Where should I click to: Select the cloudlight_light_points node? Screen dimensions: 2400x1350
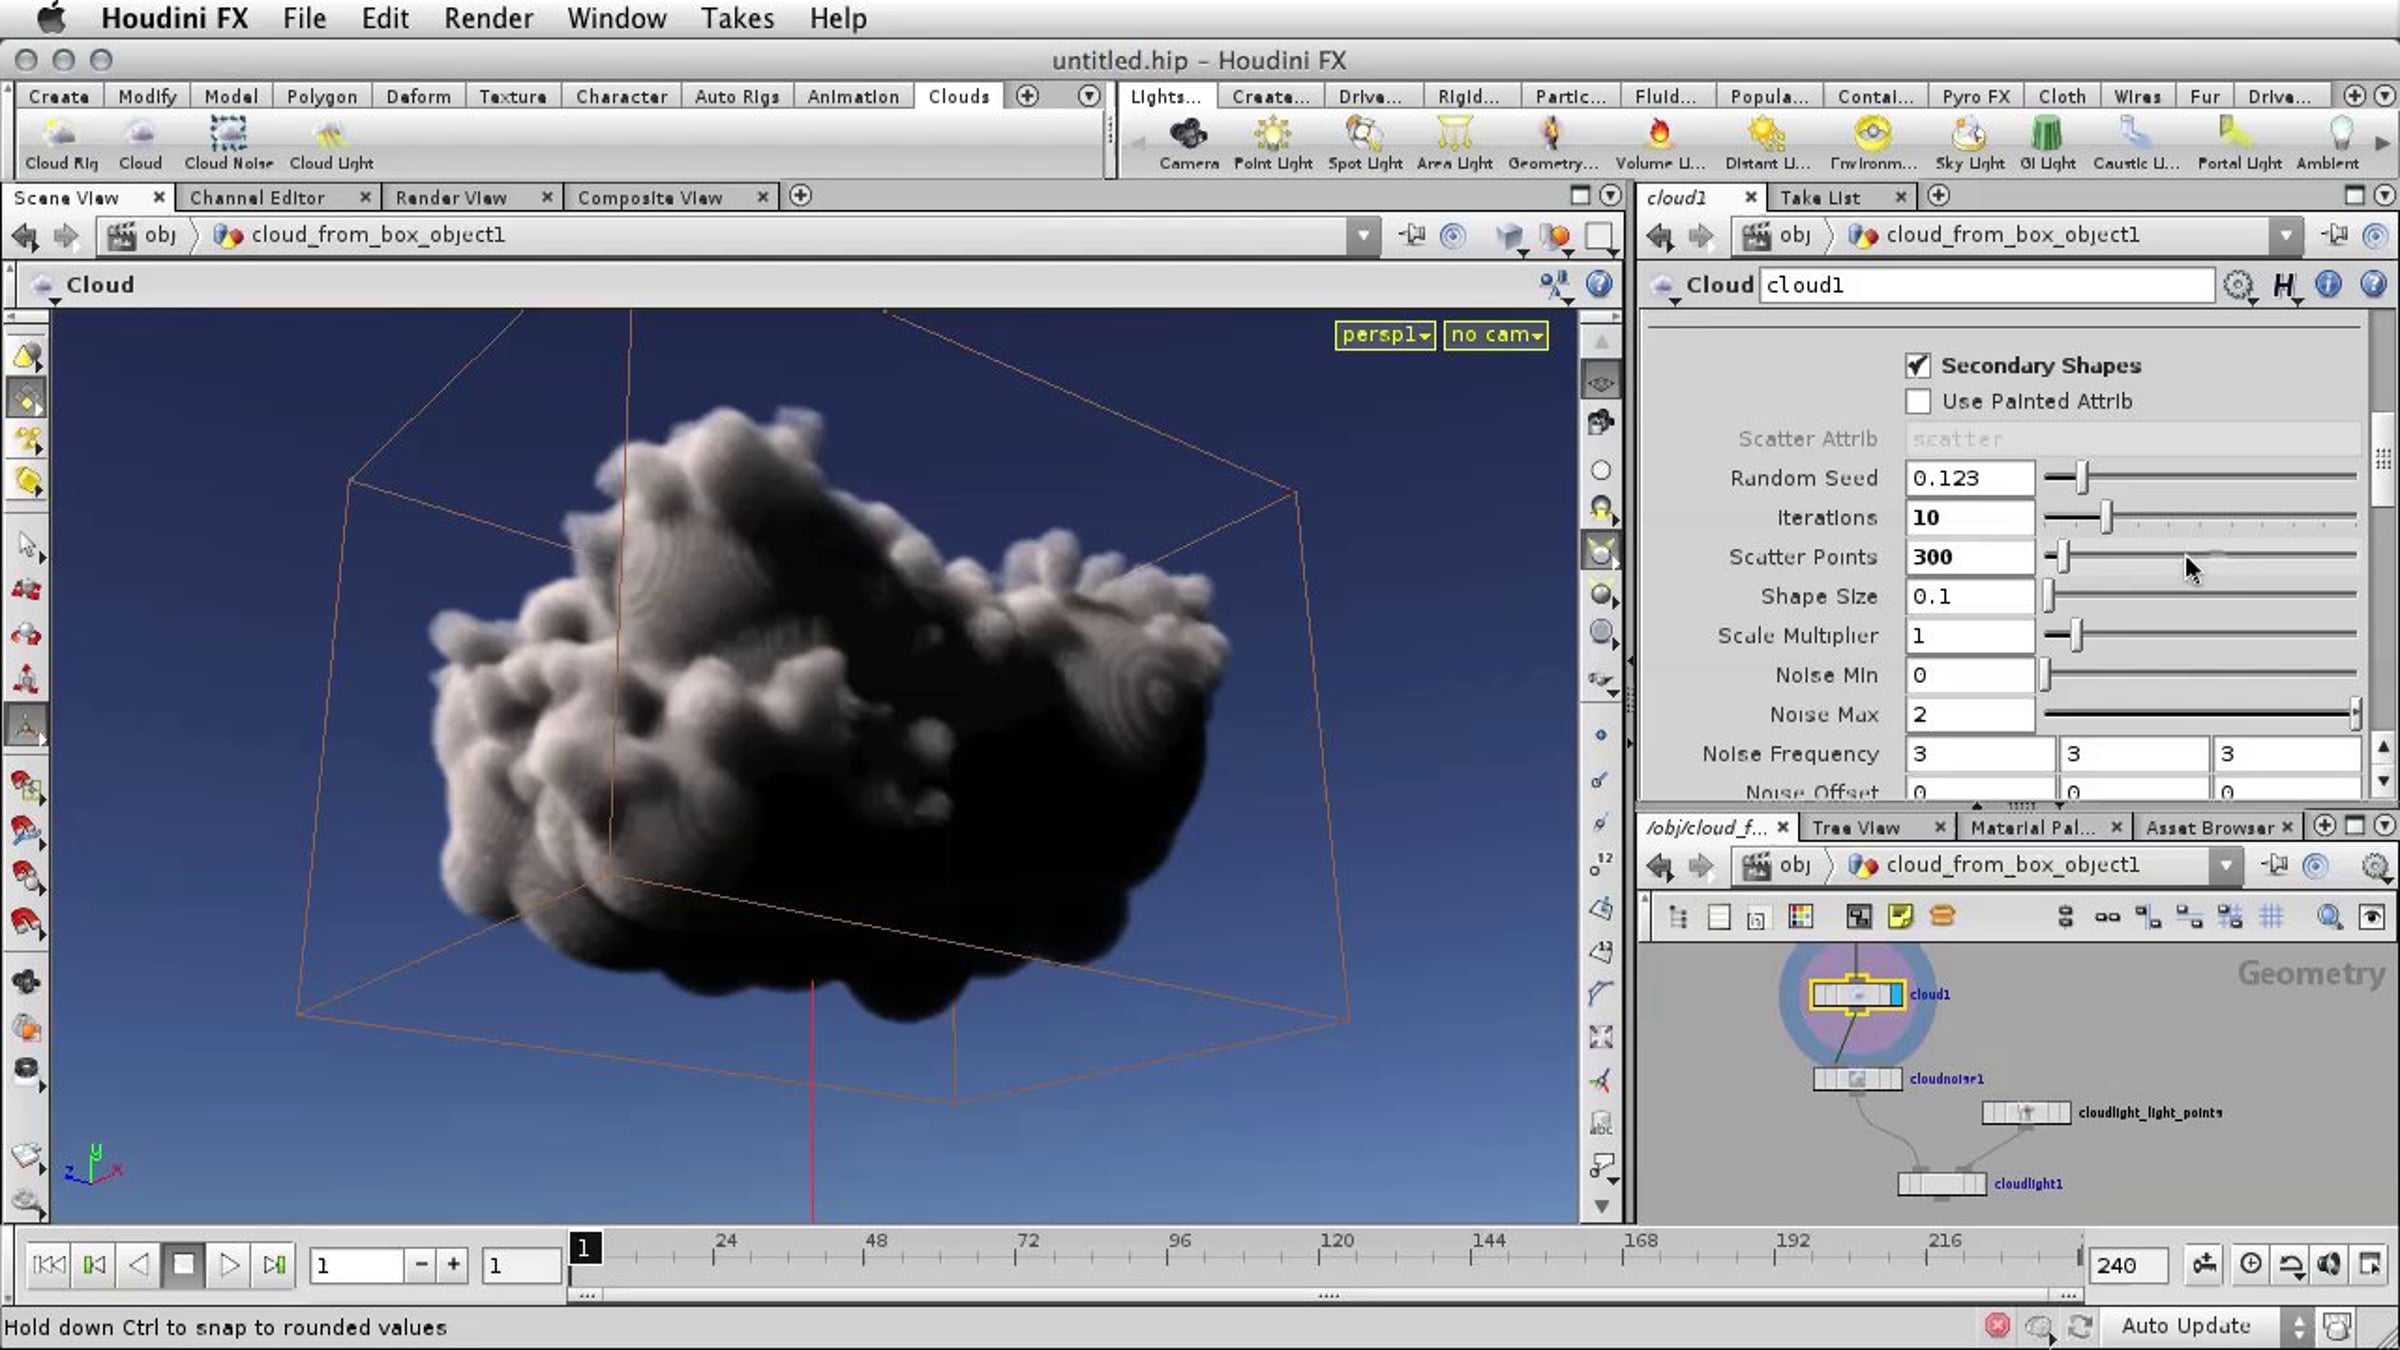[x=2026, y=1112]
